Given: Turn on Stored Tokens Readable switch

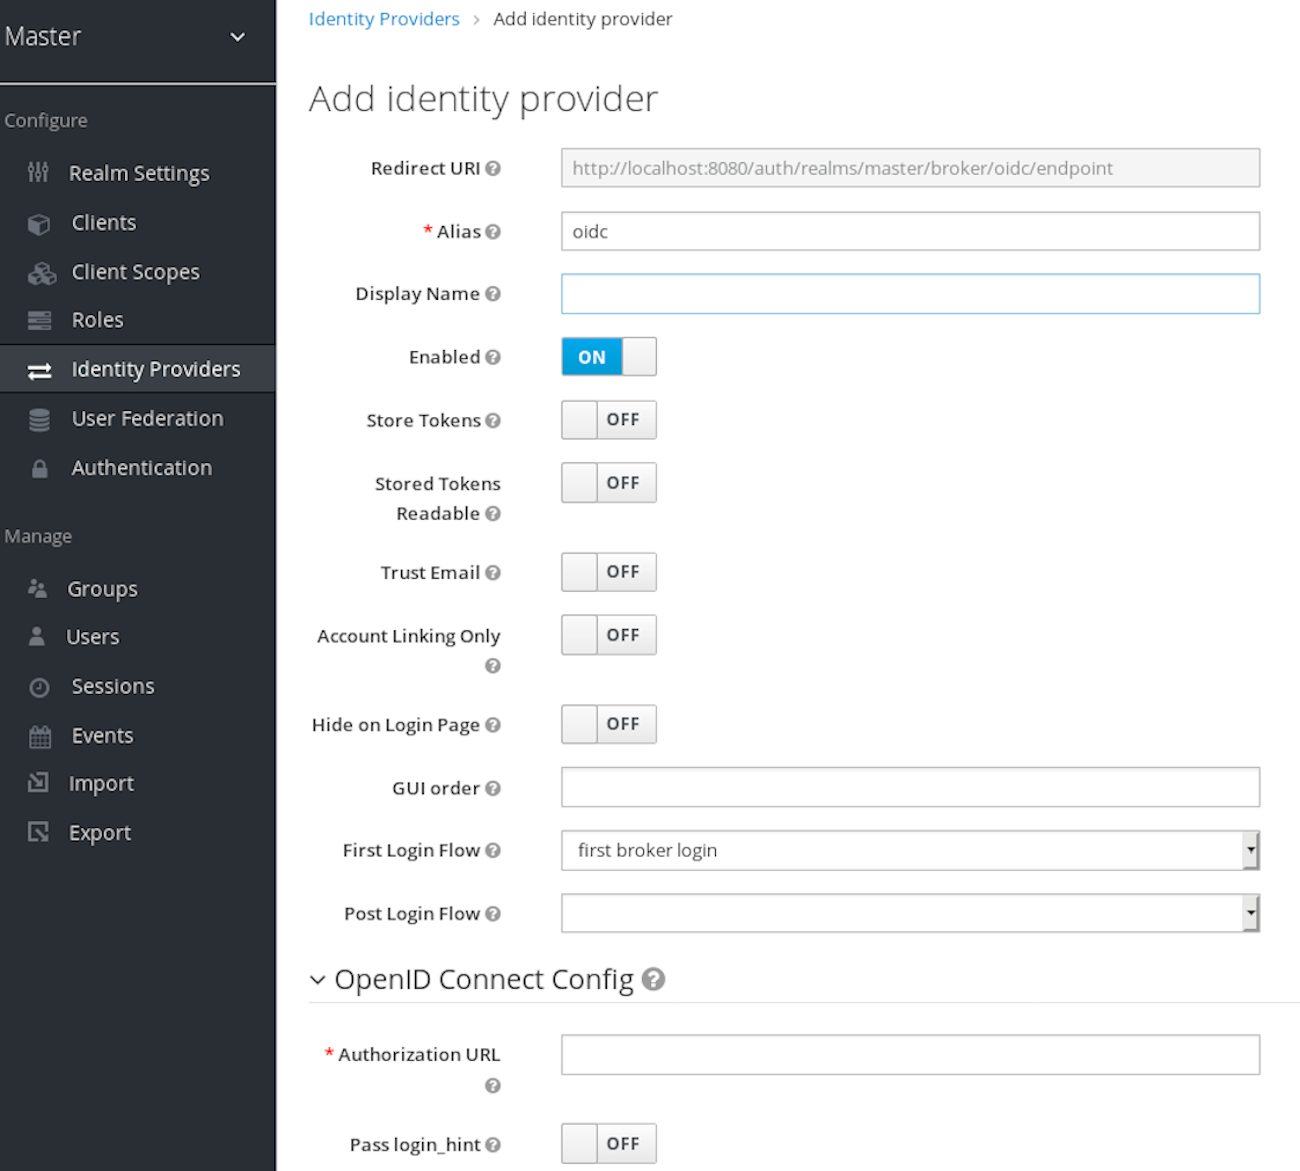Looking at the screenshot, I should (x=609, y=483).
